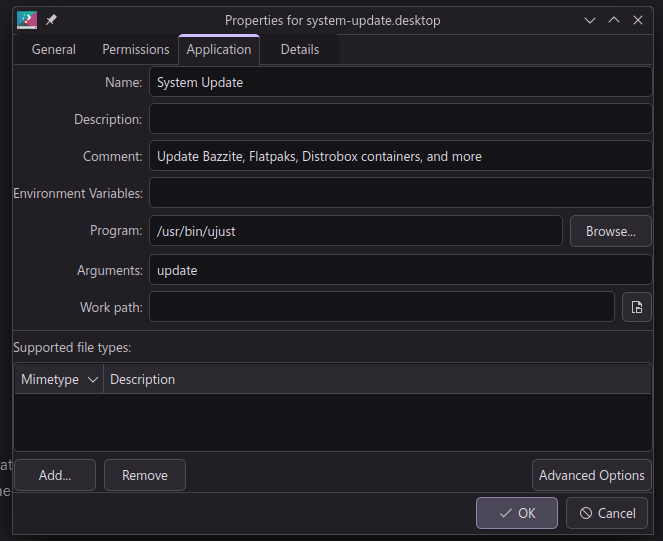Screen dimensions: 663x542
Task: Click the Add... file type button
Action: 55,475
